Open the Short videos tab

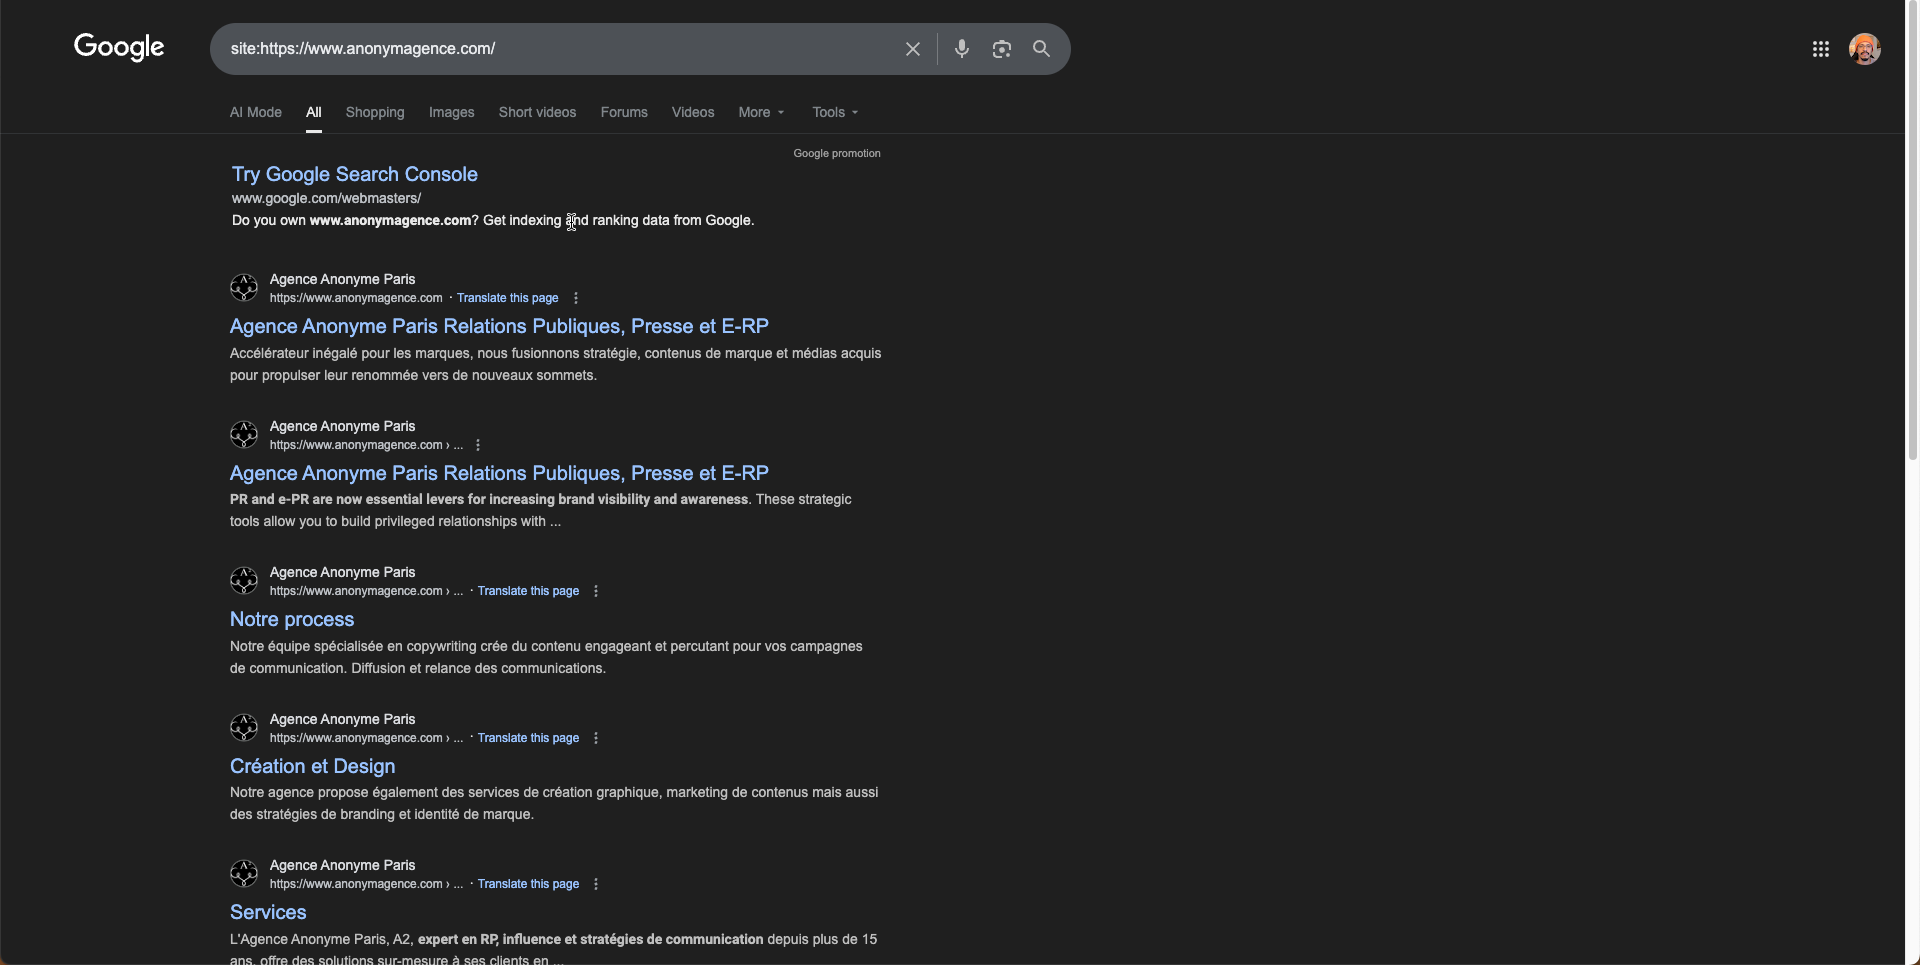point(538,112)
